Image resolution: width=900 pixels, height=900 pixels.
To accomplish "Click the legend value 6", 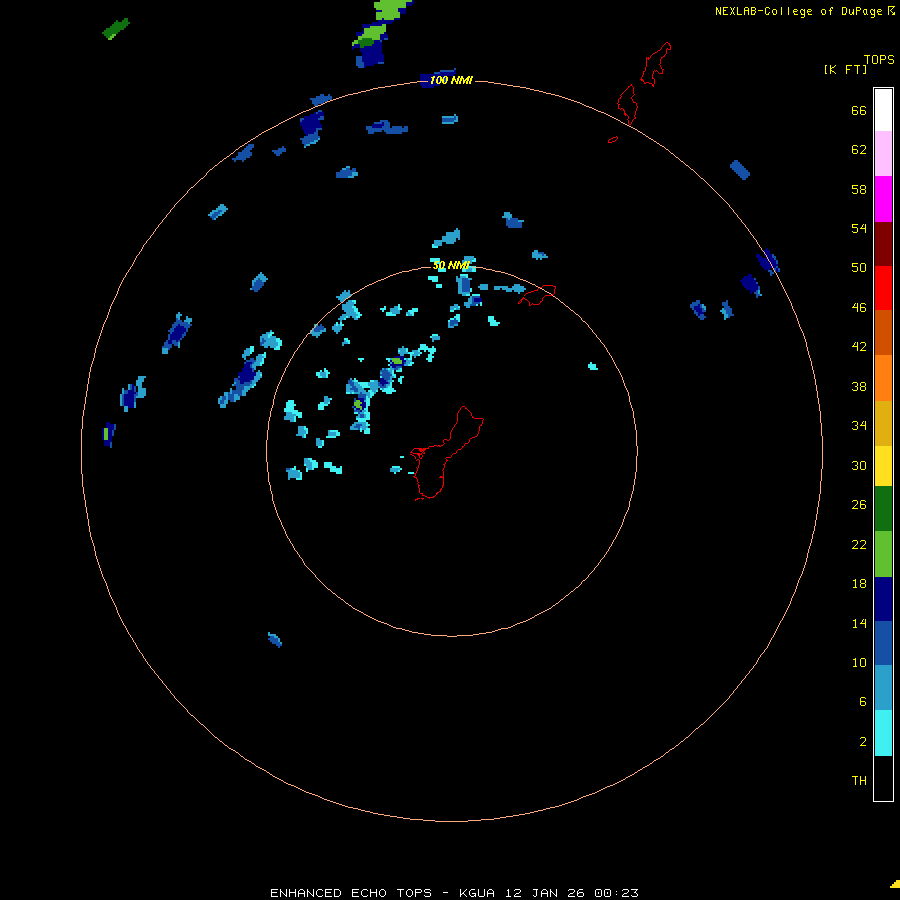I will 863,702.
